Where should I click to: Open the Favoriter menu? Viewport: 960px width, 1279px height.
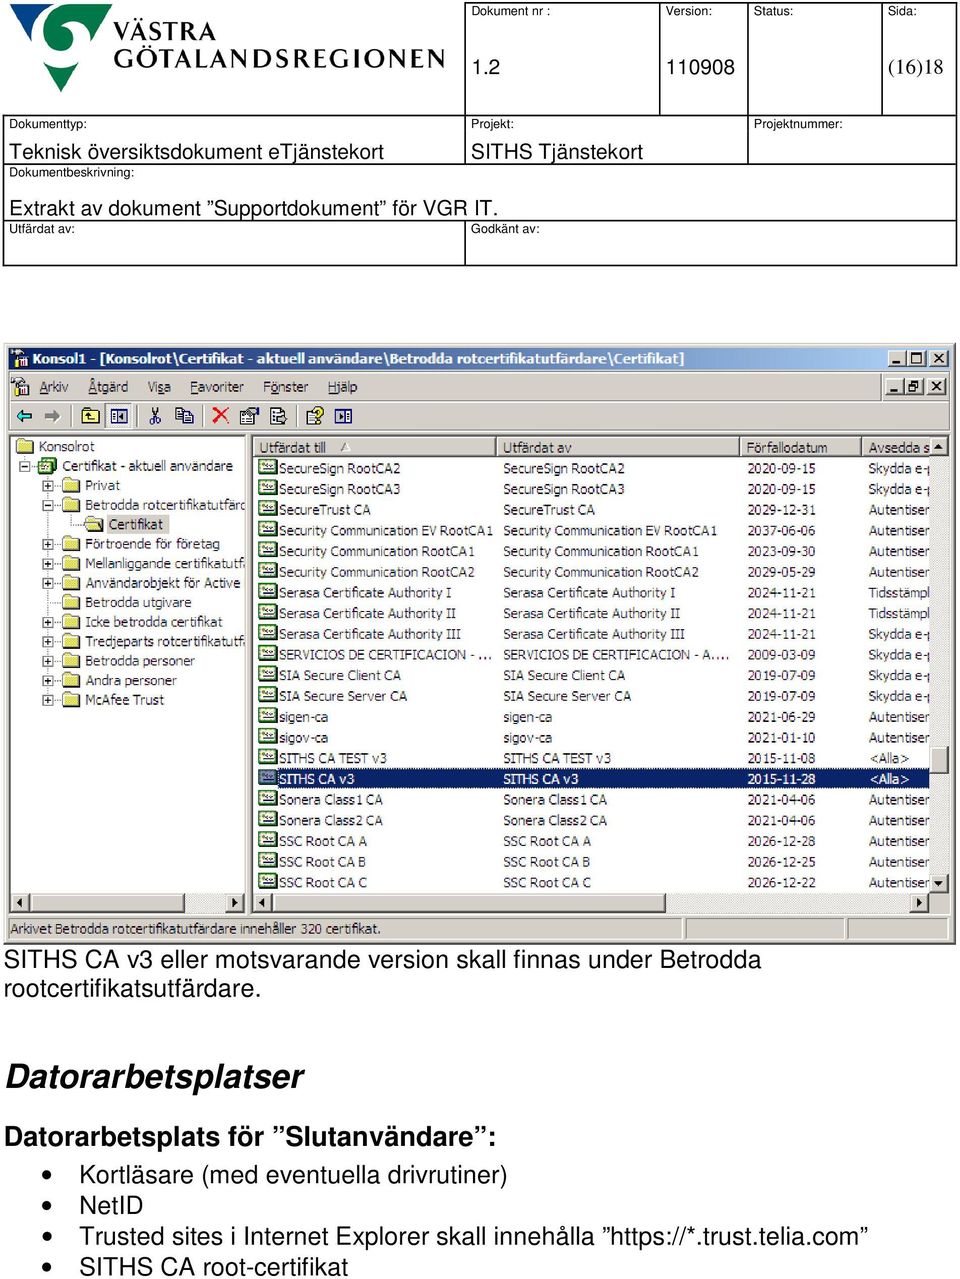click(x=216, y=387)
